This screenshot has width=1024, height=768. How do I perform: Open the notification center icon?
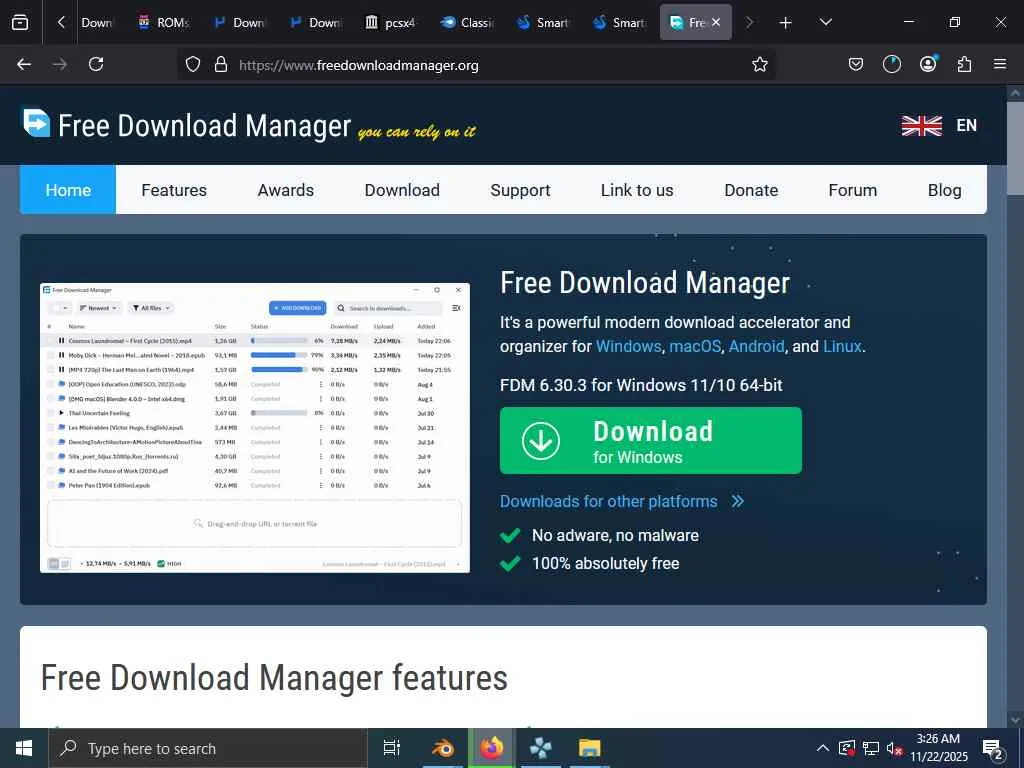point(993,749)
